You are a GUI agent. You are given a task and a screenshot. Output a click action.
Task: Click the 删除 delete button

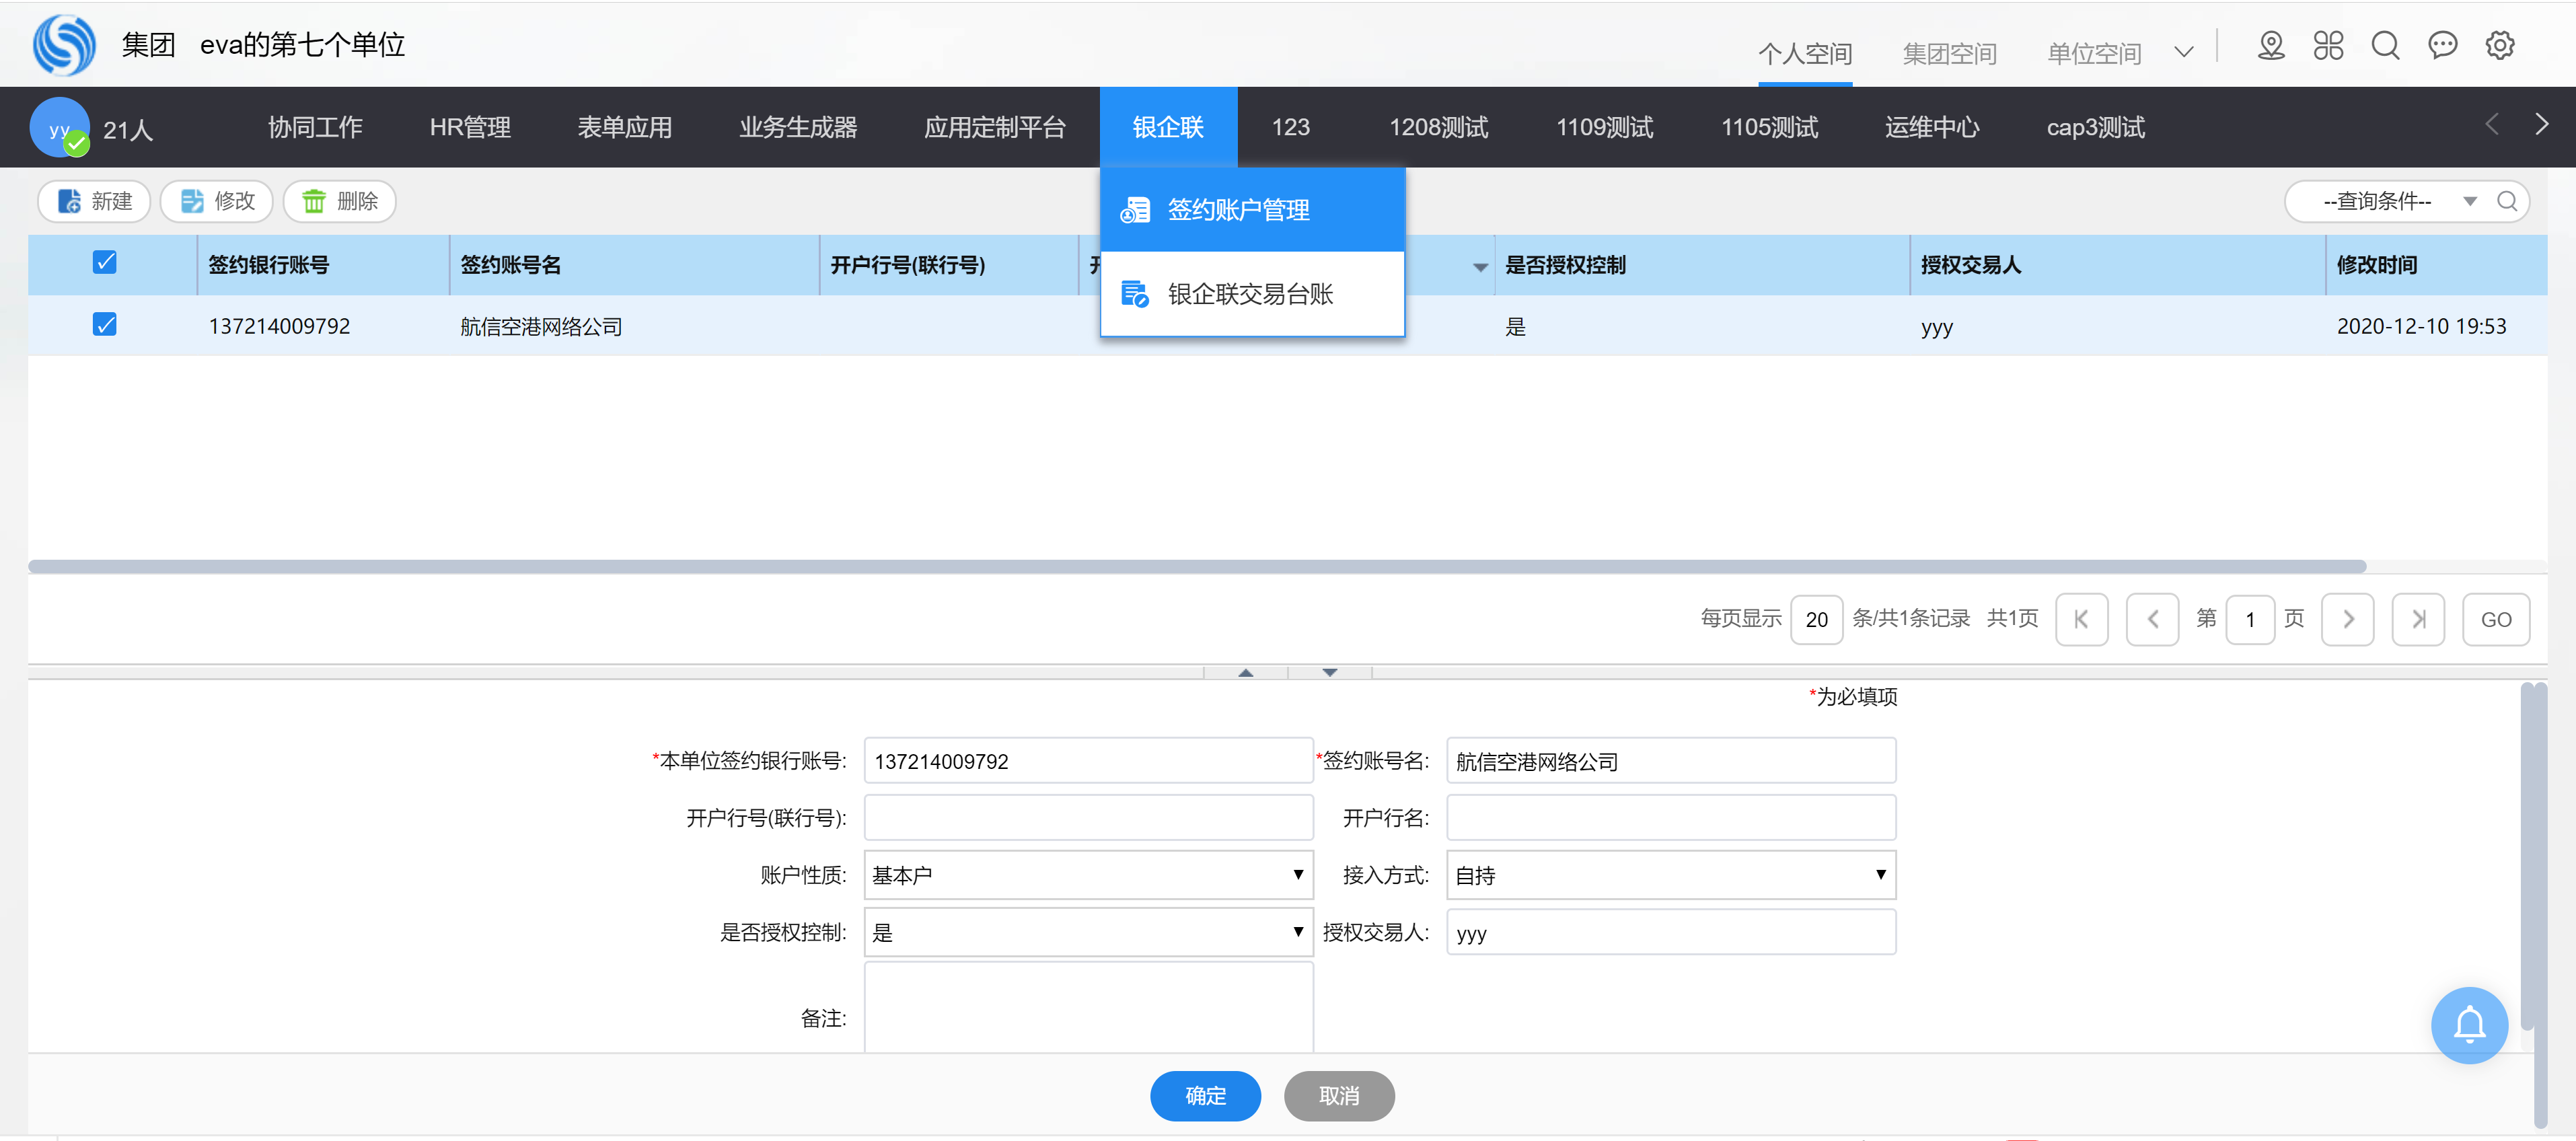[x=340, y=201]
